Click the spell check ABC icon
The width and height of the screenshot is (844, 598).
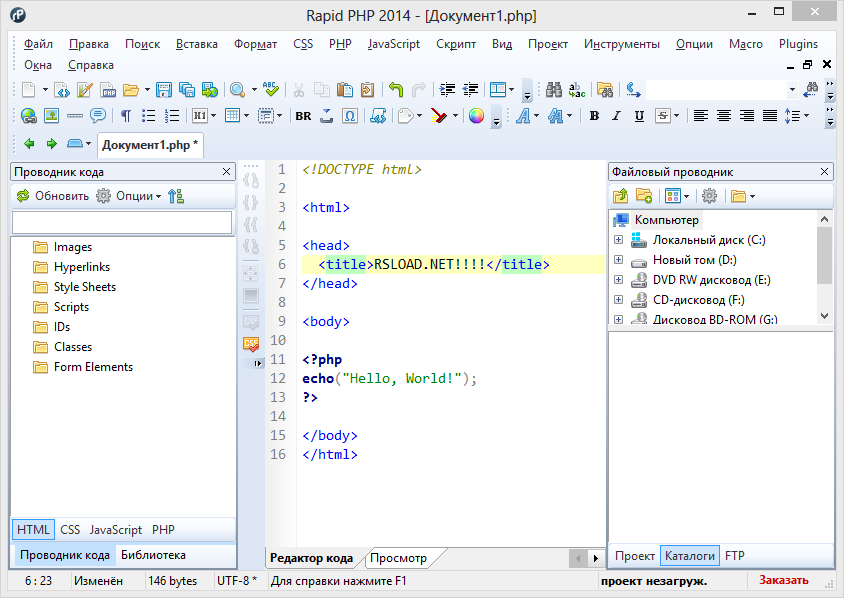click(x=270, y=89)
